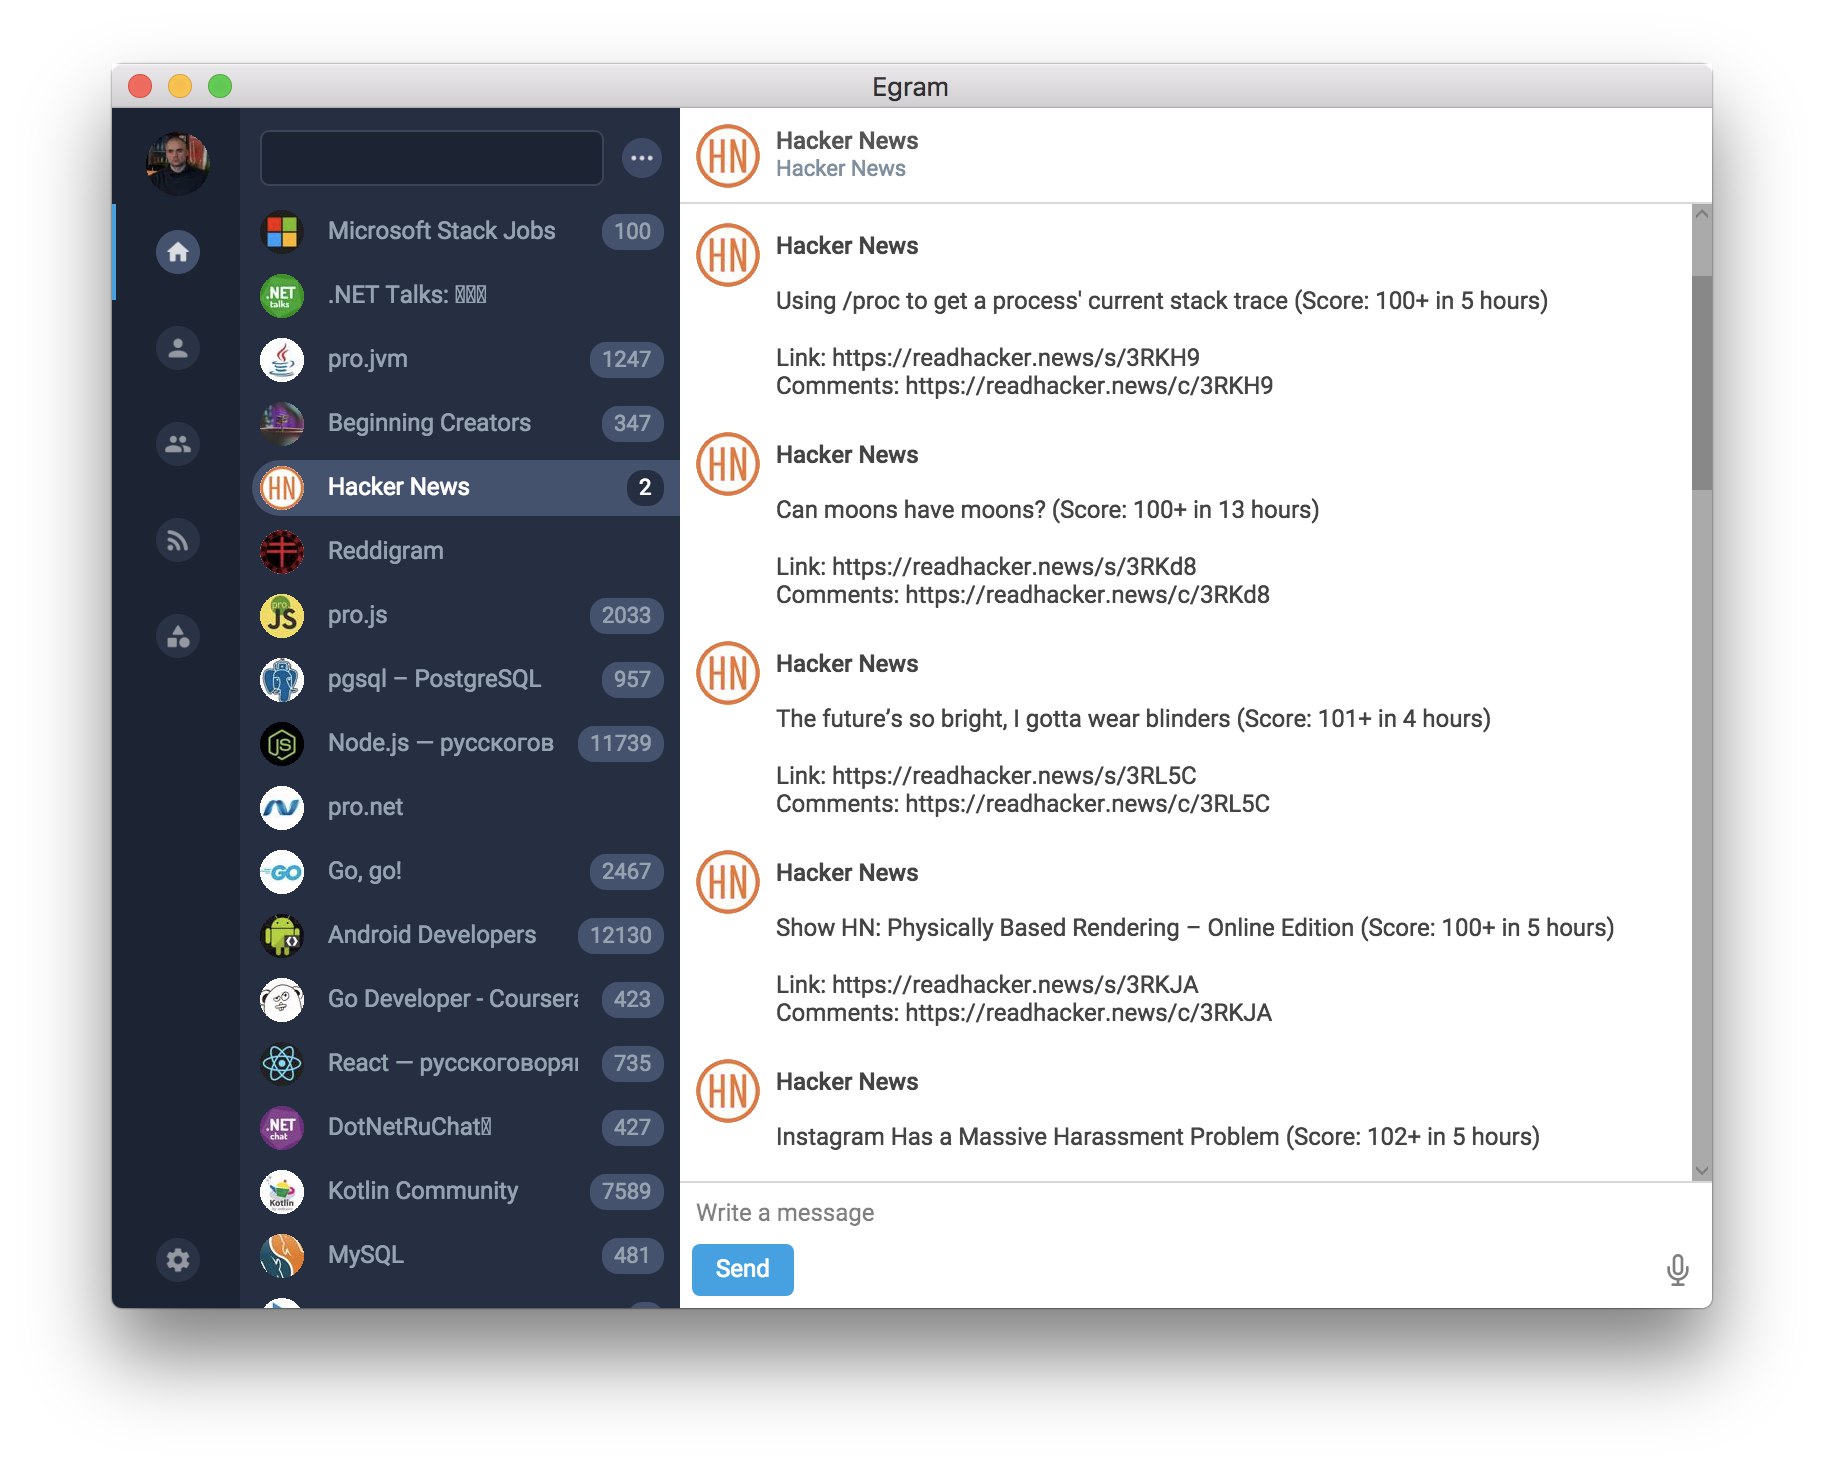
Task: Click the PostgreSQL elephant avatar
Action: click(x=282, y=679)
